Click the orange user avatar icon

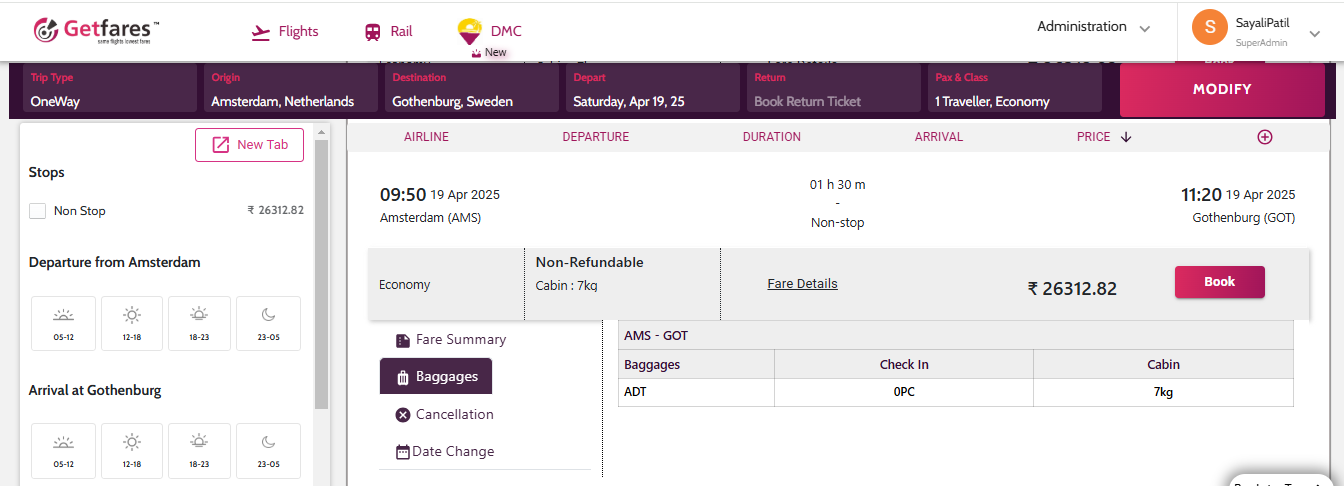pyautogui.click(x=1209, y=27)
